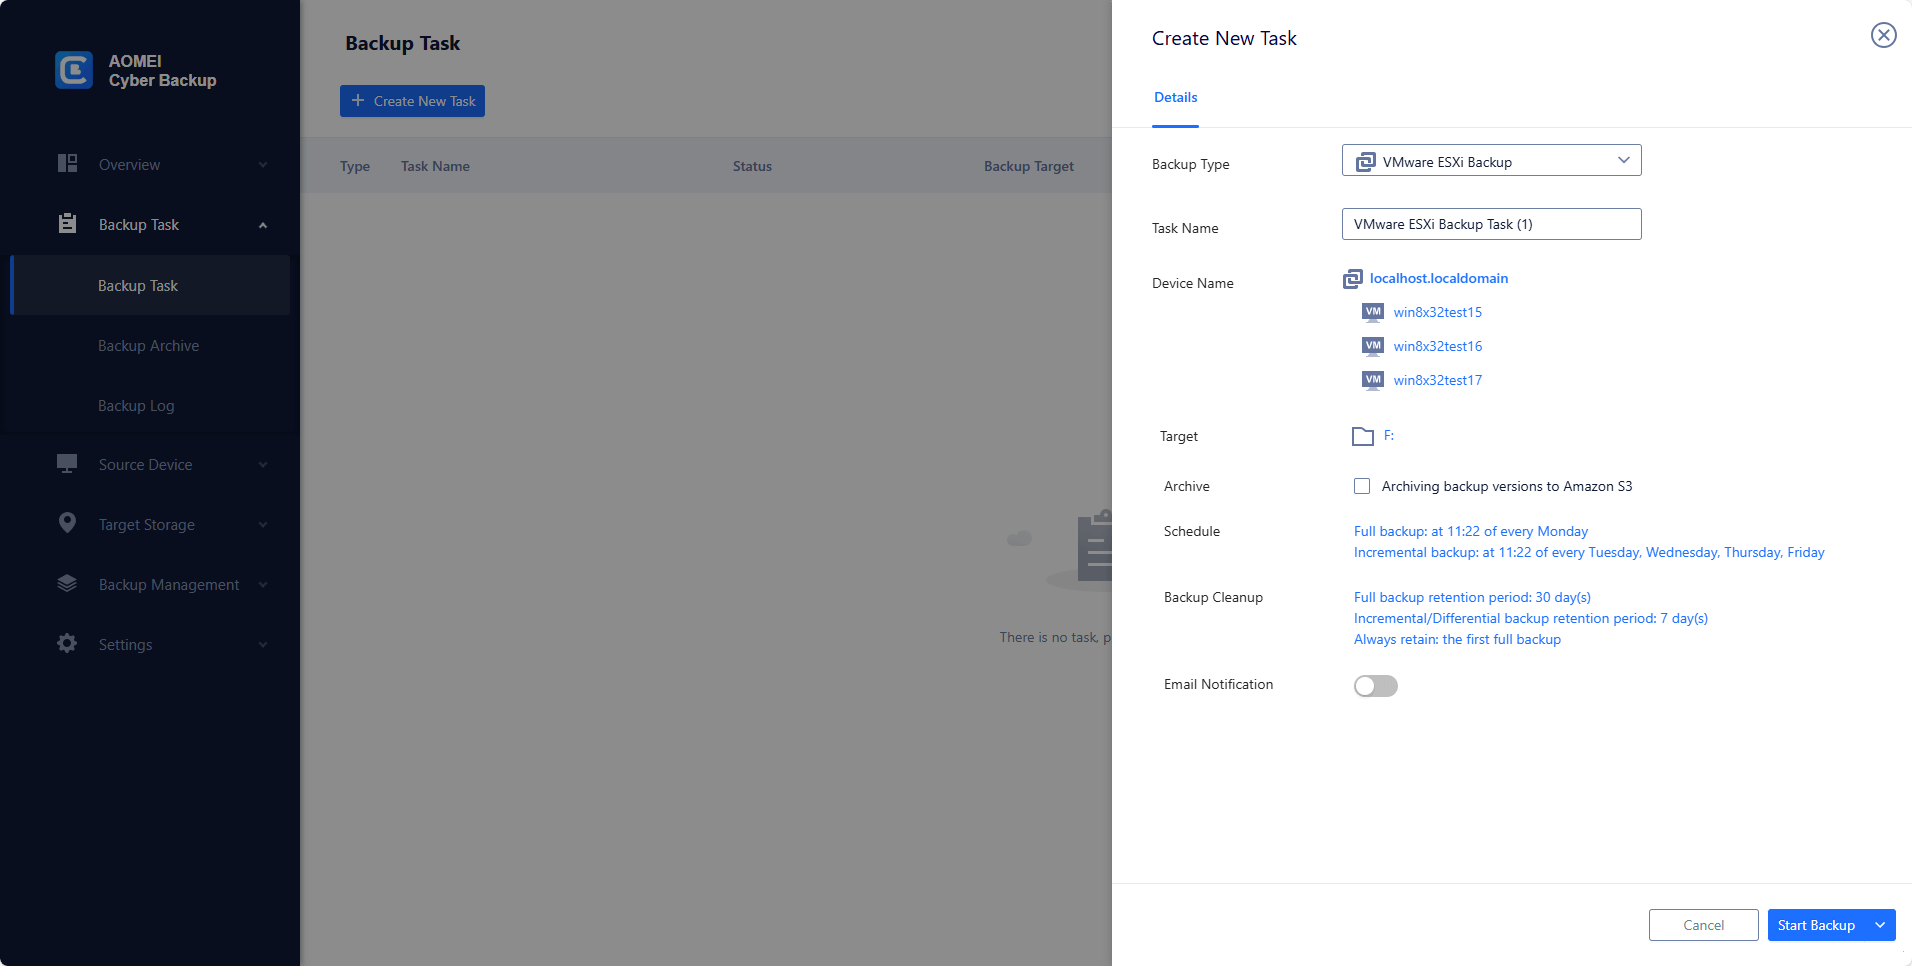Screen dimensions: 1912x966
Task: Enable archiving backup versions to Amazon S3
Action: point(1362,486)
